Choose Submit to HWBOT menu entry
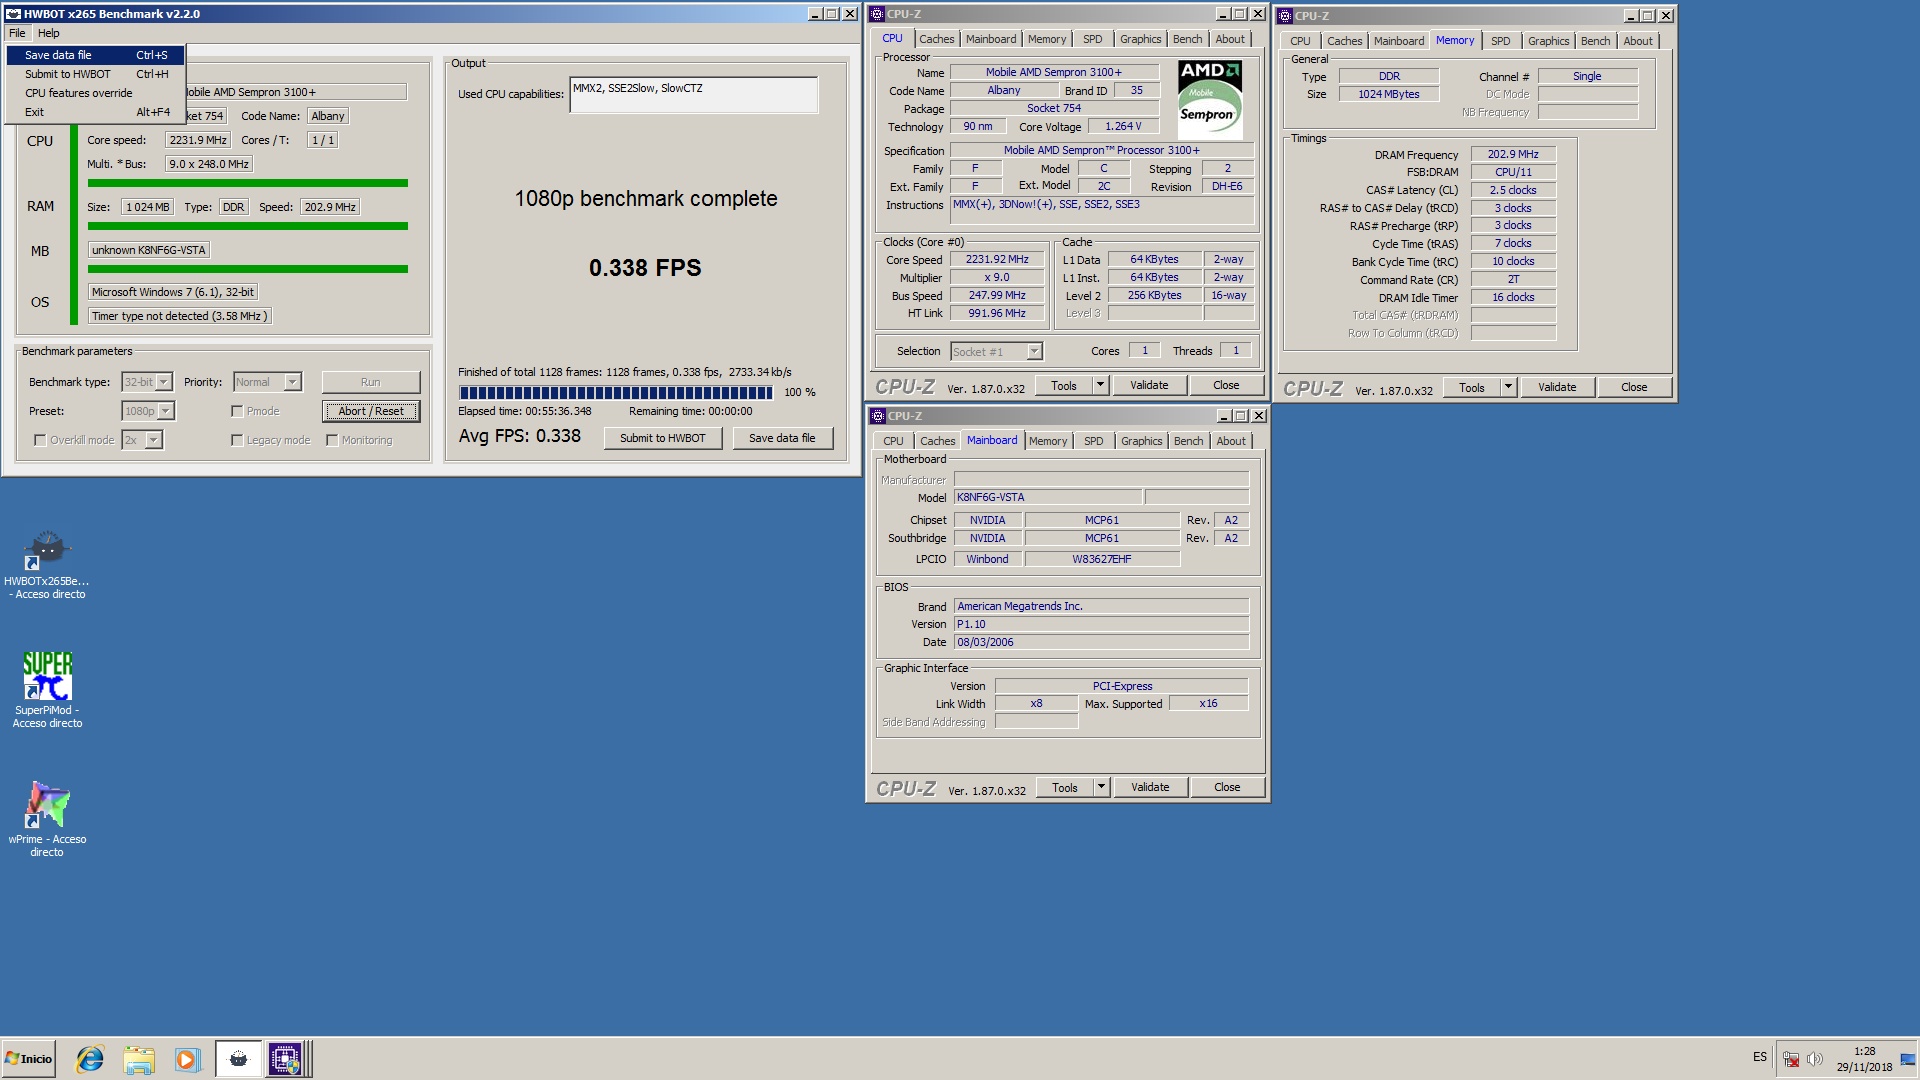The height and width of the screenshot is (1080, 1920). coord(95,74)
